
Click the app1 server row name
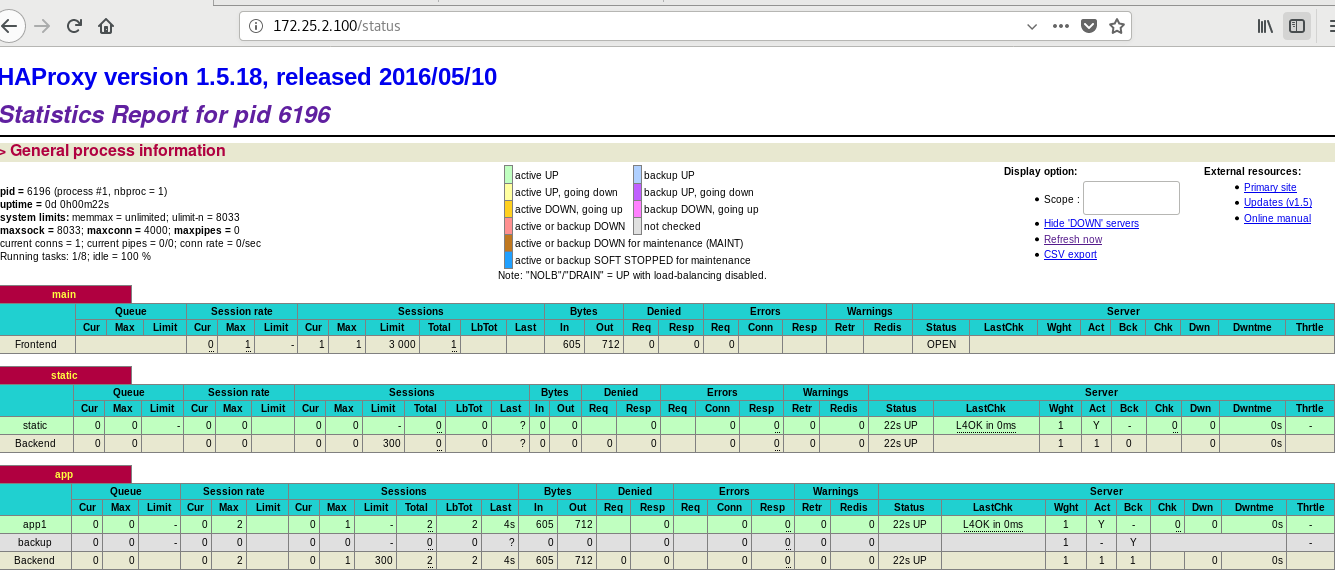click(x=36, y=524)
